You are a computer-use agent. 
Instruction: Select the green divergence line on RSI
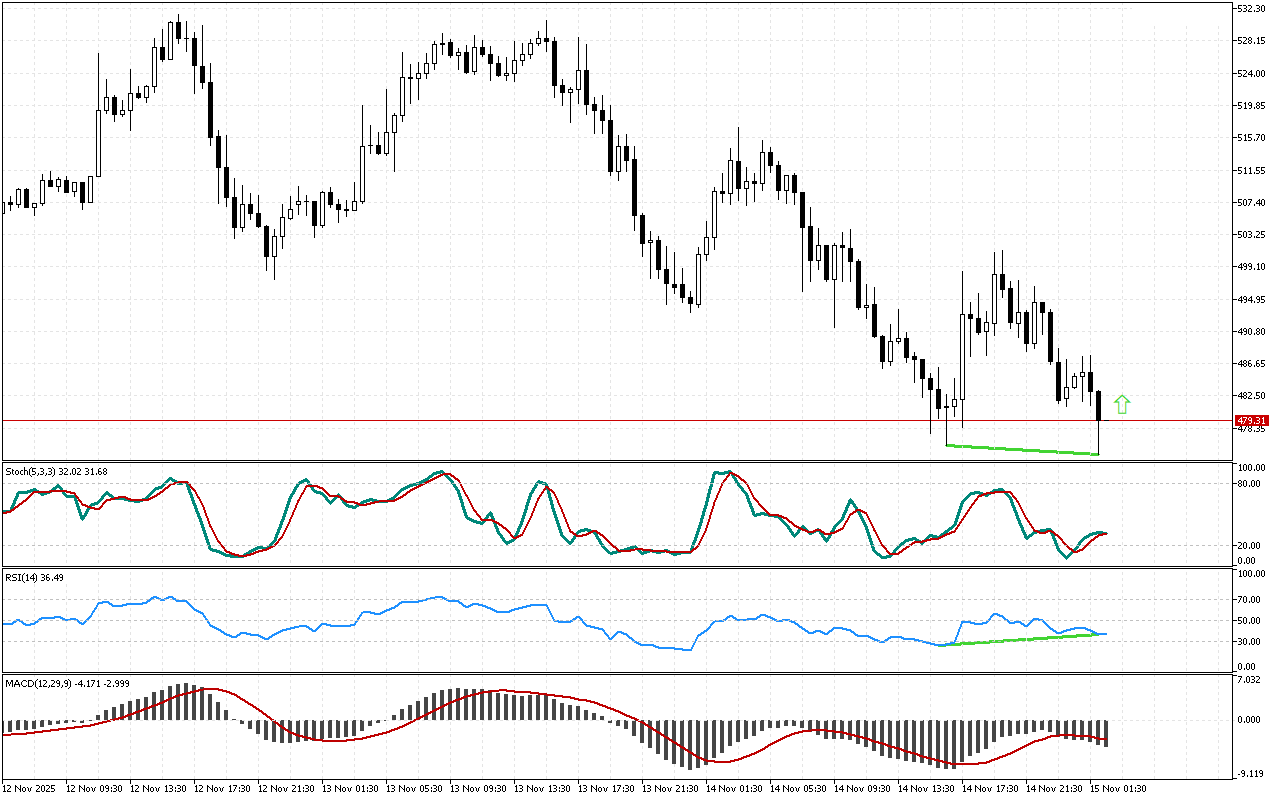(1020, 639)
